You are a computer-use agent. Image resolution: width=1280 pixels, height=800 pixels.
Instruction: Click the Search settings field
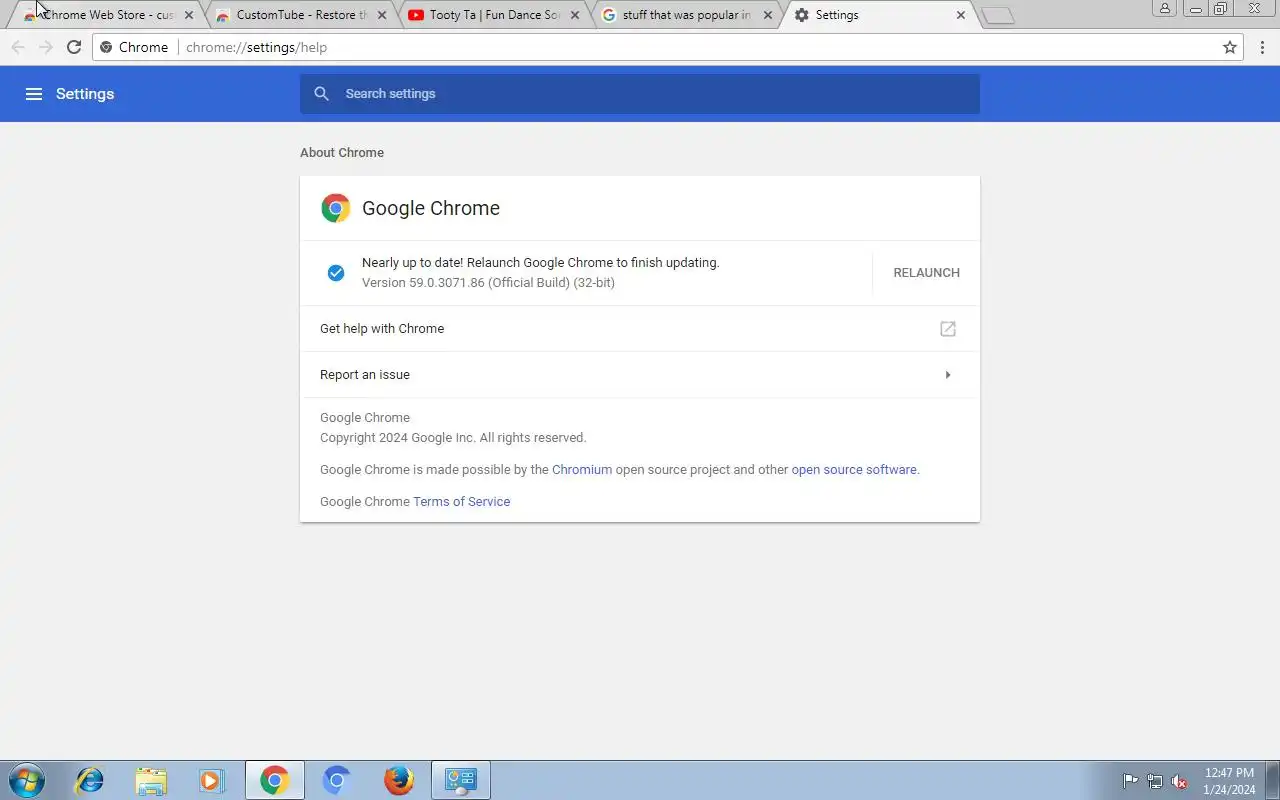pyautogui.click(x=640, y=94)
